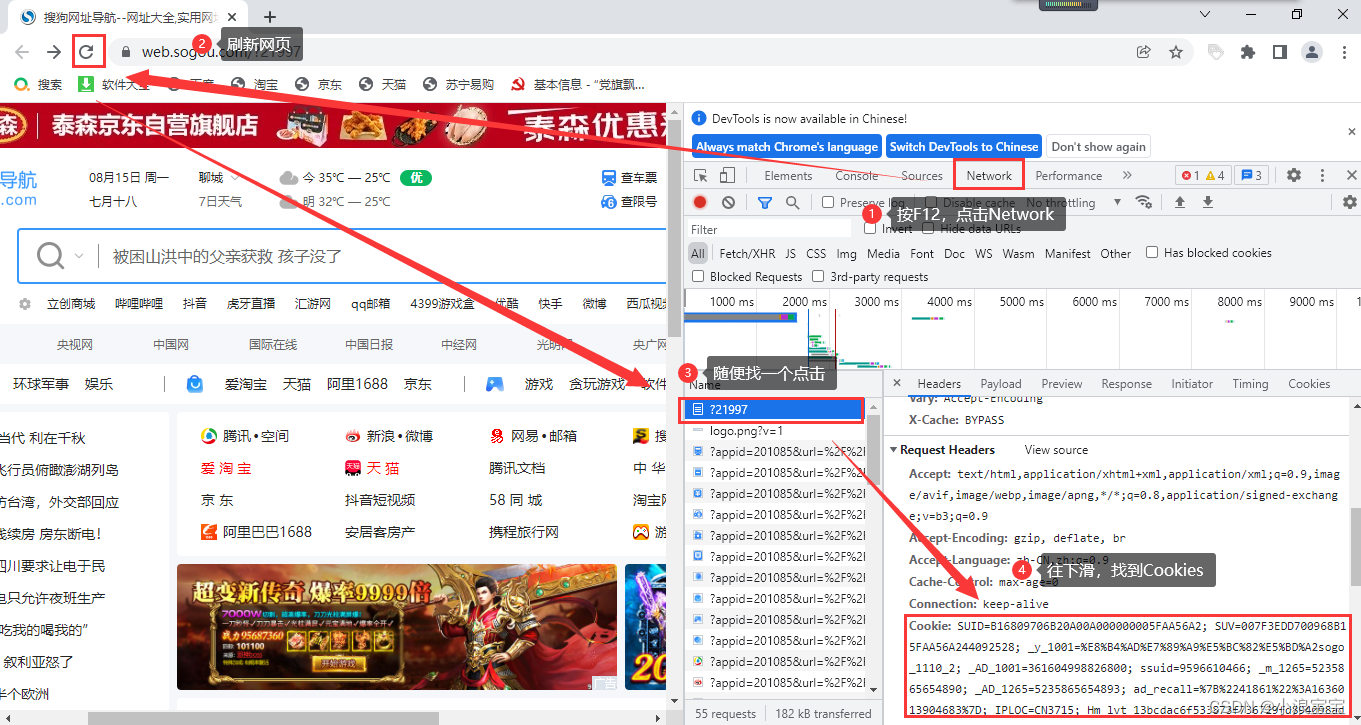The width and height of the screenshot is (1361, 725).
Task: Click the search magnifier on Sogou page
Action: point(50,256)
